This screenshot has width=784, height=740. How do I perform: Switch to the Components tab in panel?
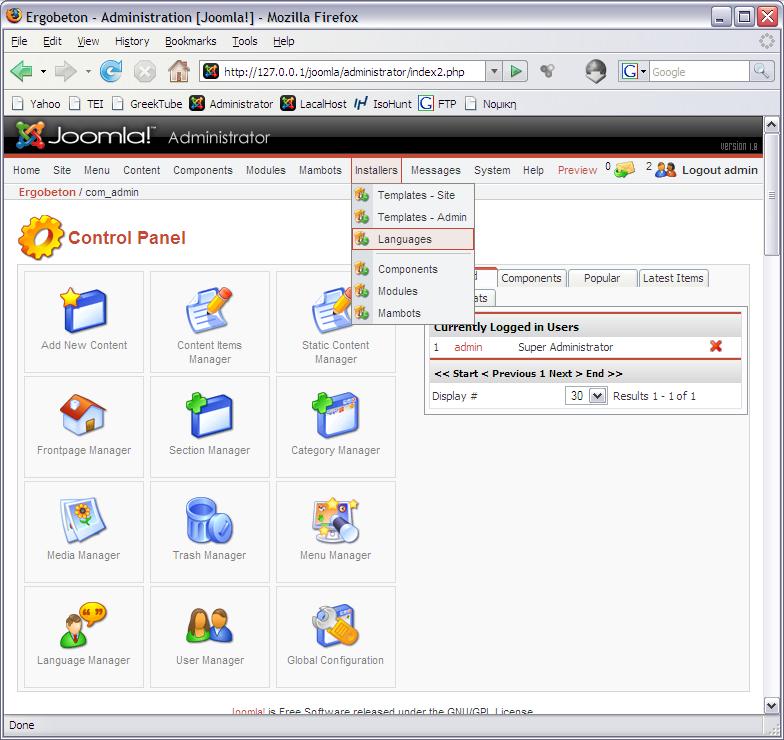pyautogui.click(x=531, y=278)
